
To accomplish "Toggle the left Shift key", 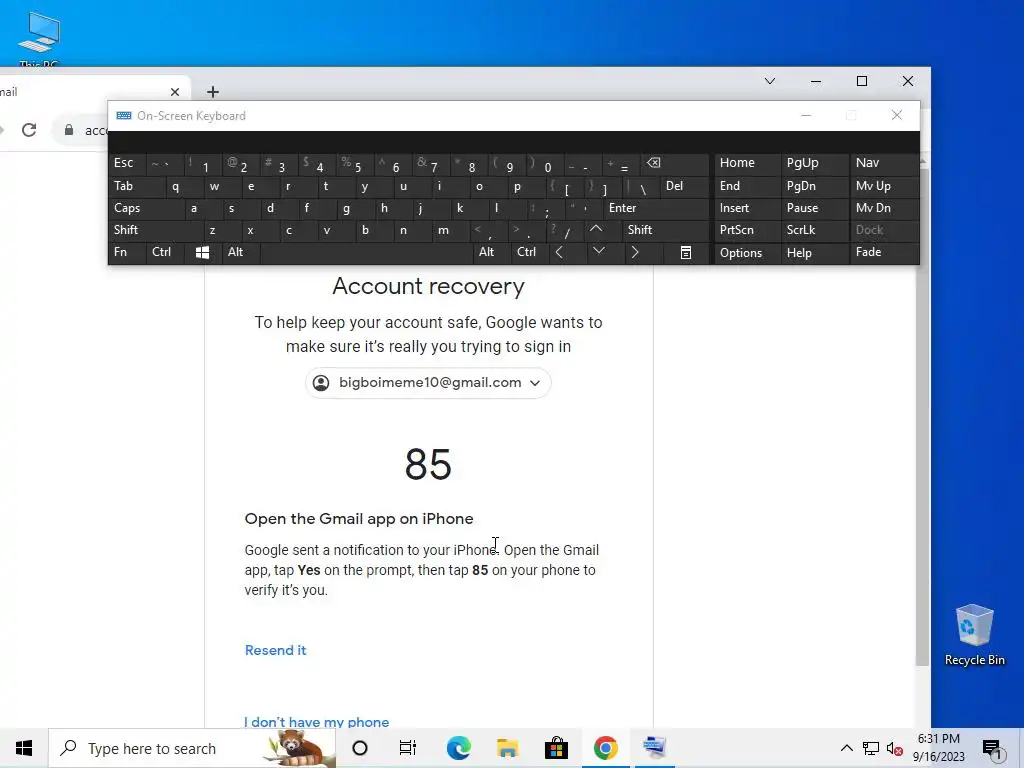I will click(x=155, y=230).
